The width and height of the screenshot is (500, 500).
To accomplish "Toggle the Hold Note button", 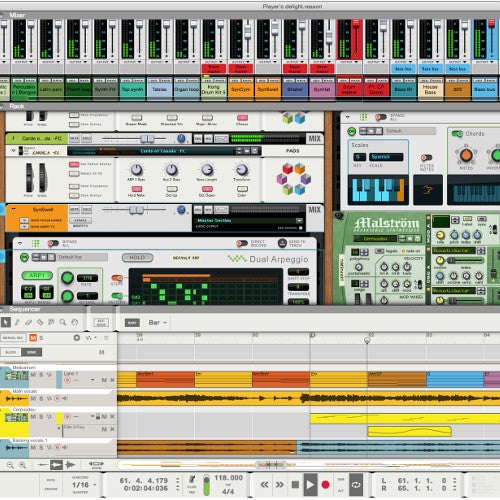I will [137, 189].
